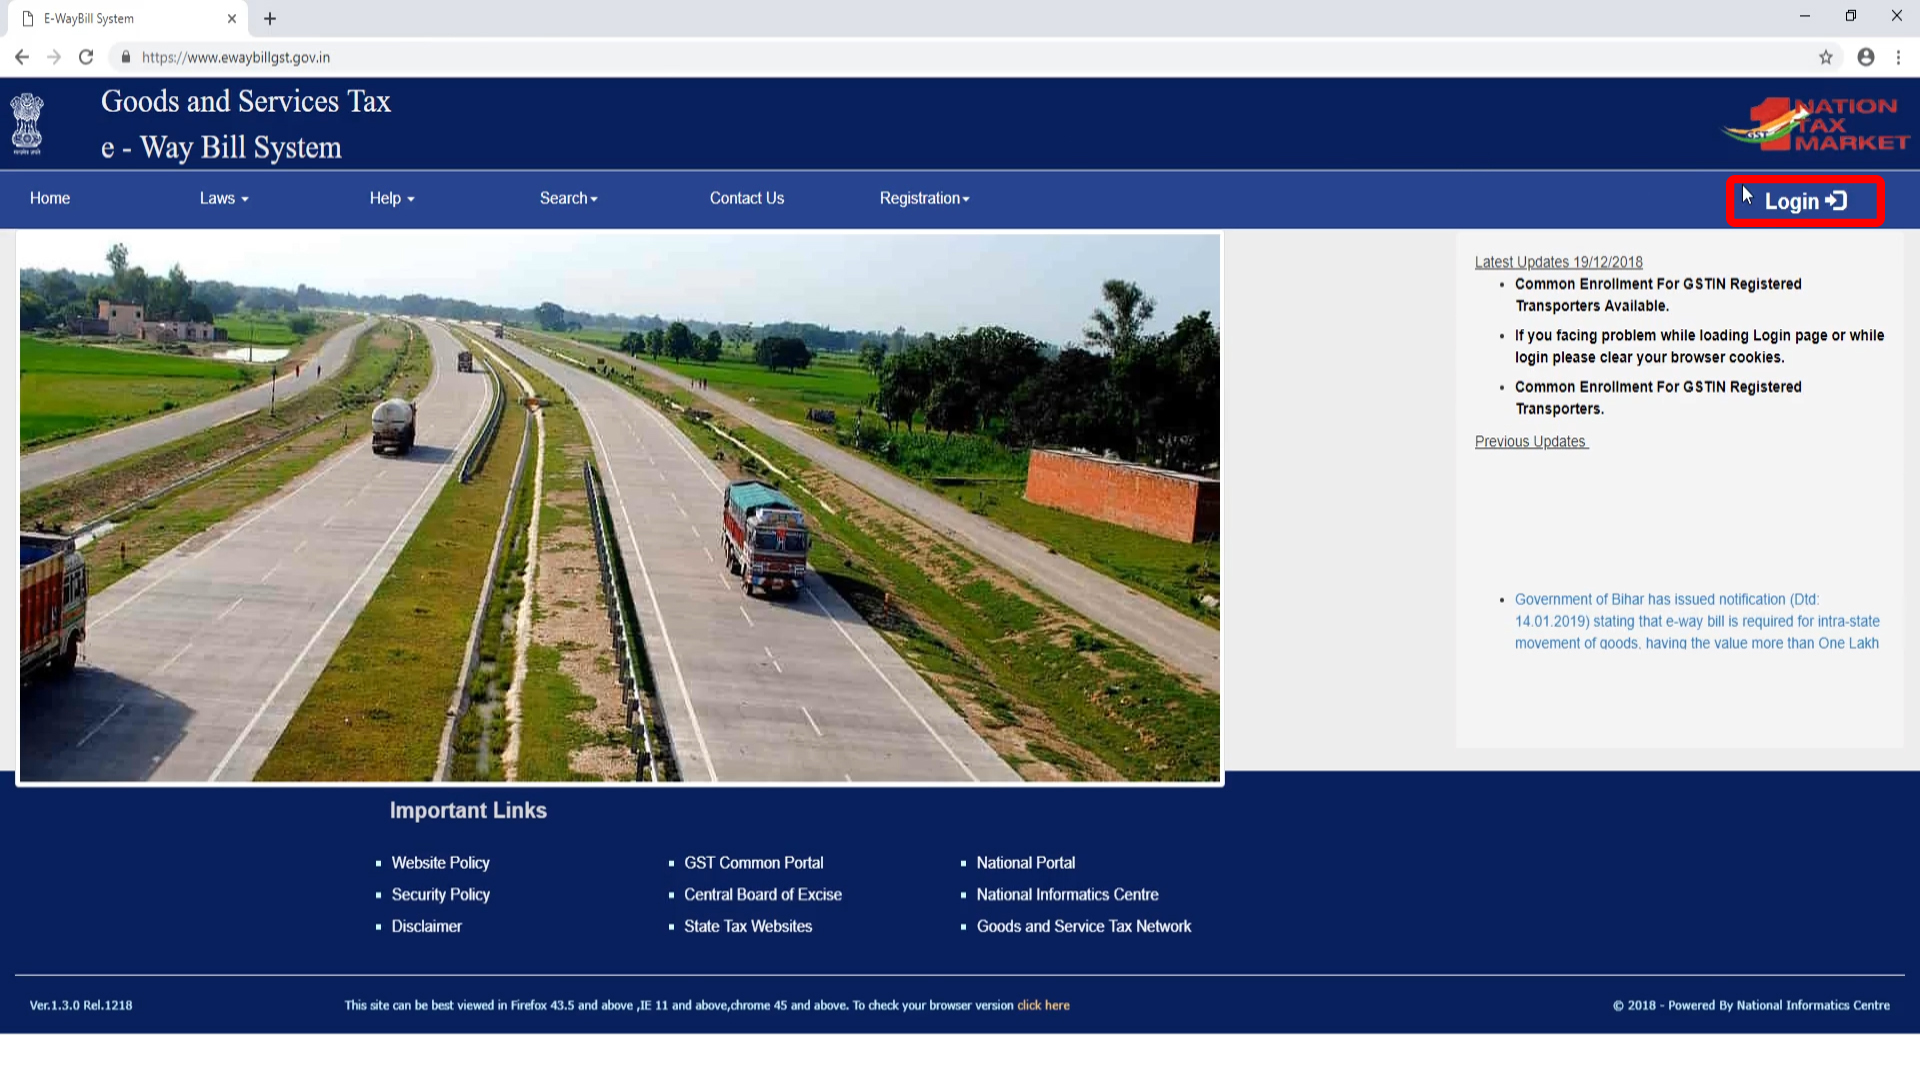The width and height of the screenshot is (1920, 1080).
Task: Expand the Search dropdown menu
Action: [569, 198]
